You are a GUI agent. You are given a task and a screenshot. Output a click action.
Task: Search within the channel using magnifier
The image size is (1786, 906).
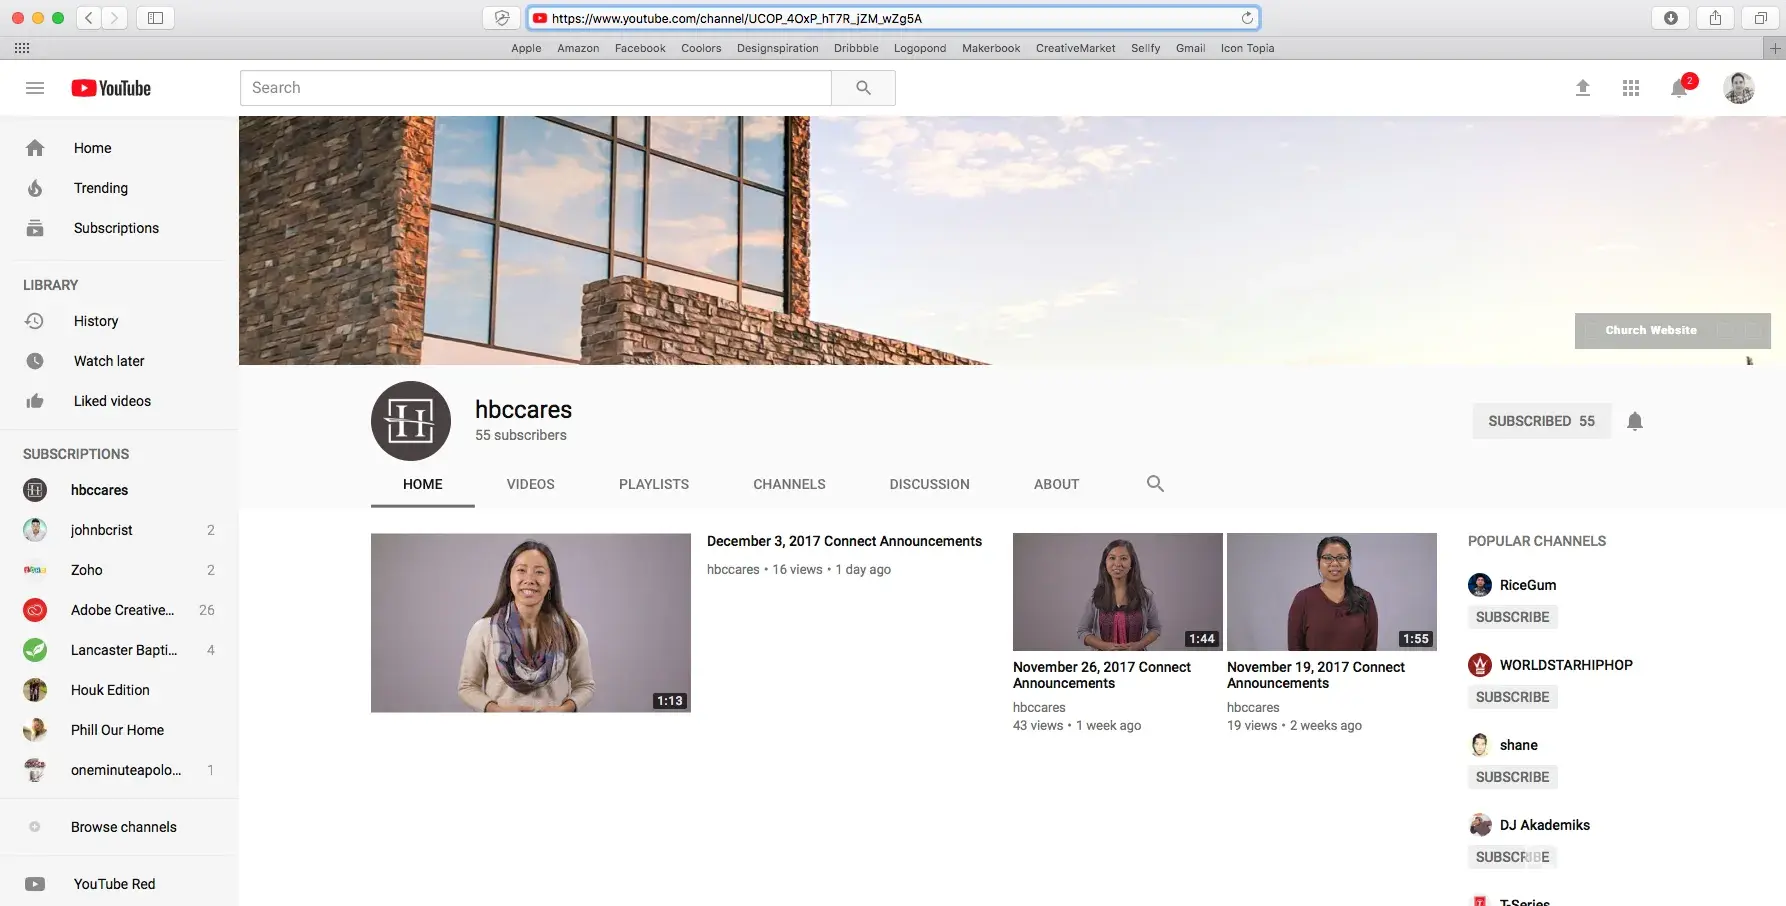[x=1155, y=484]
